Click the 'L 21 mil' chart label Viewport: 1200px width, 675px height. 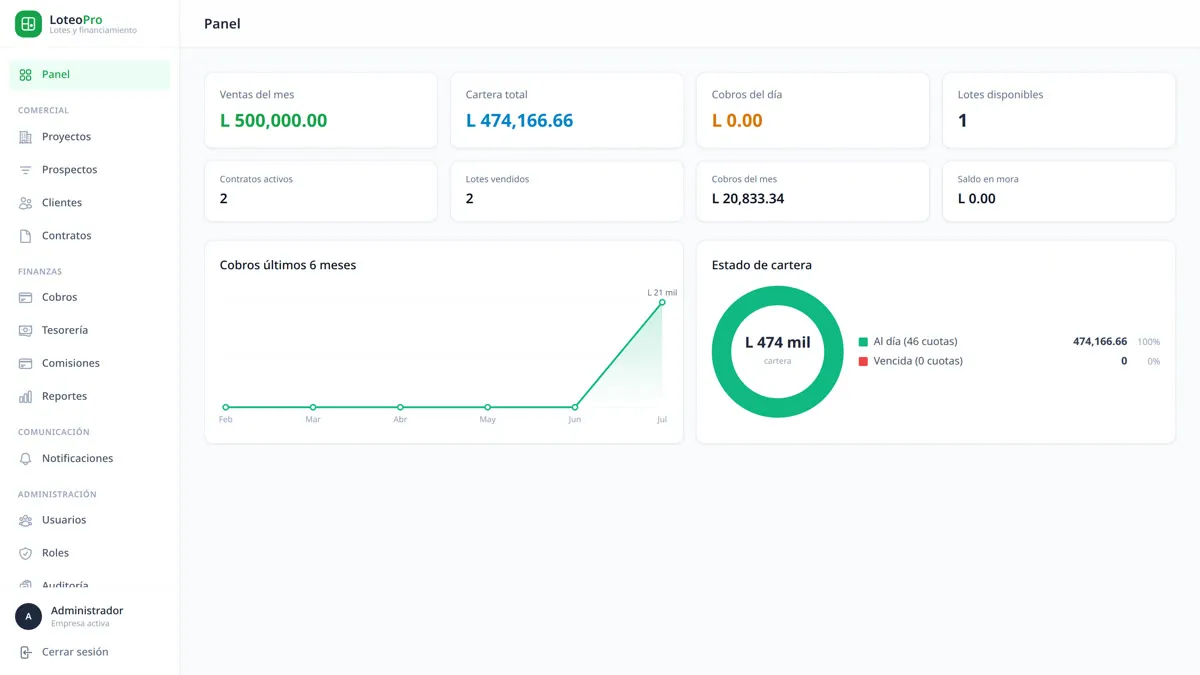pos(662,292)
